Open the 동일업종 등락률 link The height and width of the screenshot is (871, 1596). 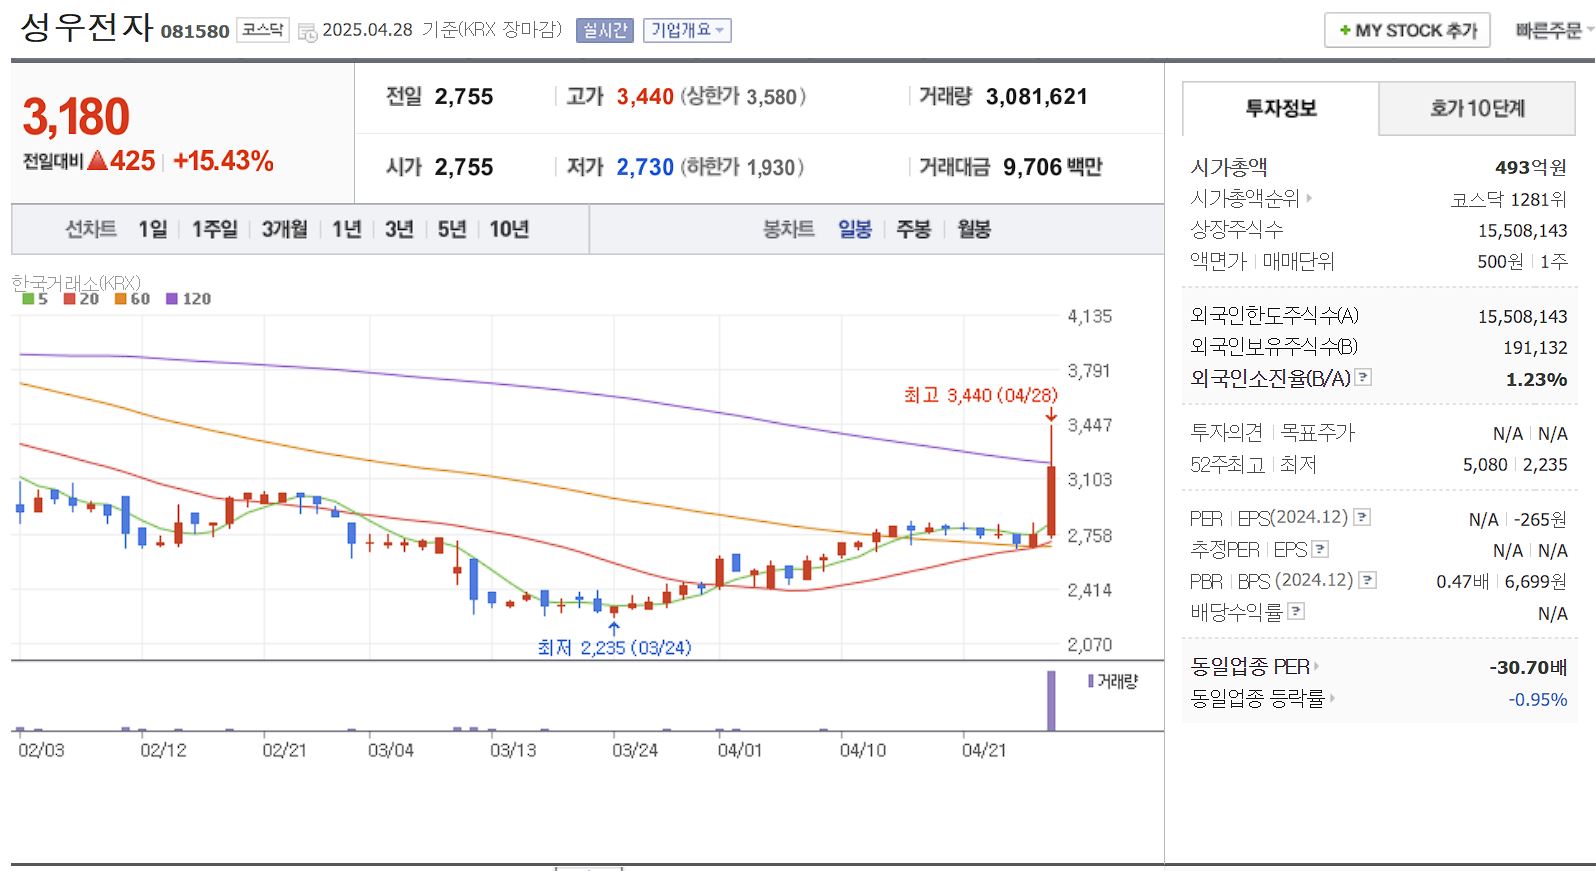(x=1262, y=698)
